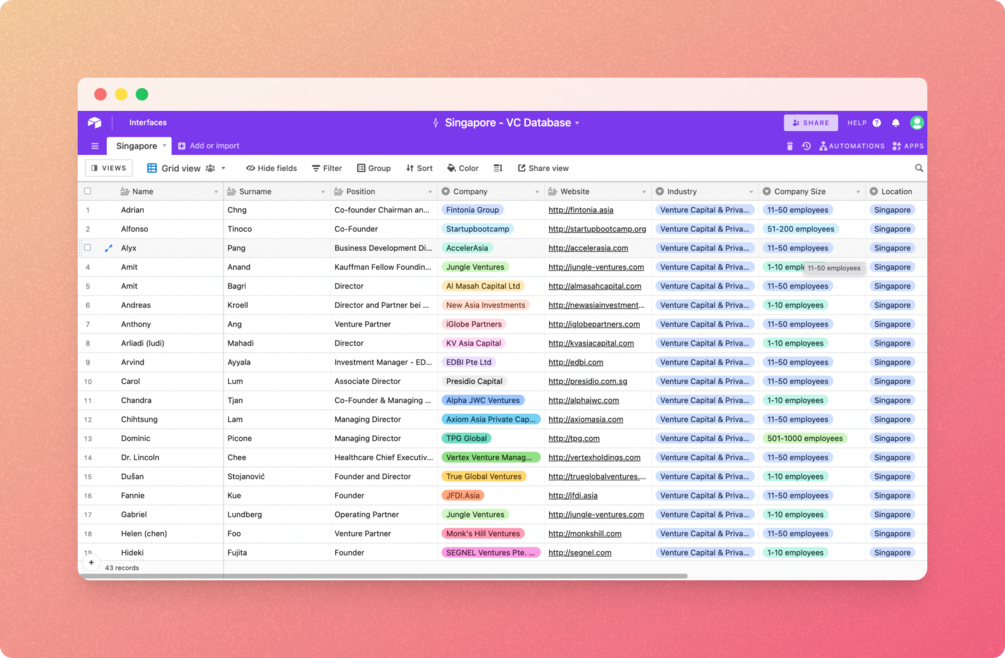
Task: Click the '43 records' count
Action: point(122,568)
